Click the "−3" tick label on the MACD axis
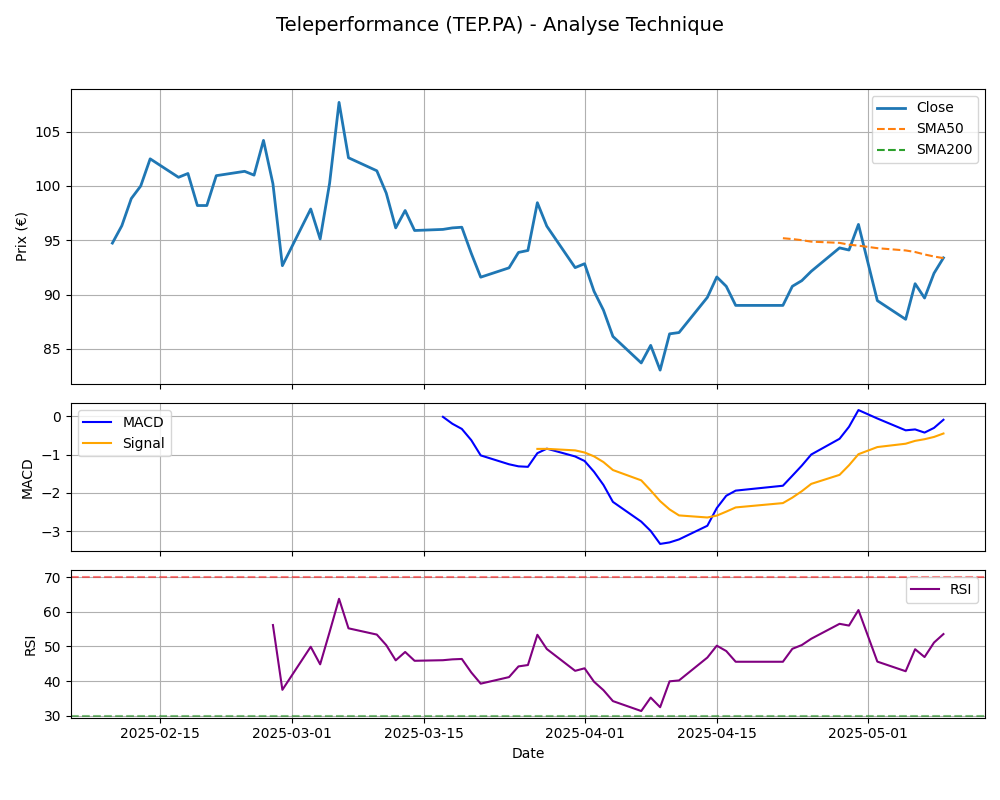 tap(52, 532)
